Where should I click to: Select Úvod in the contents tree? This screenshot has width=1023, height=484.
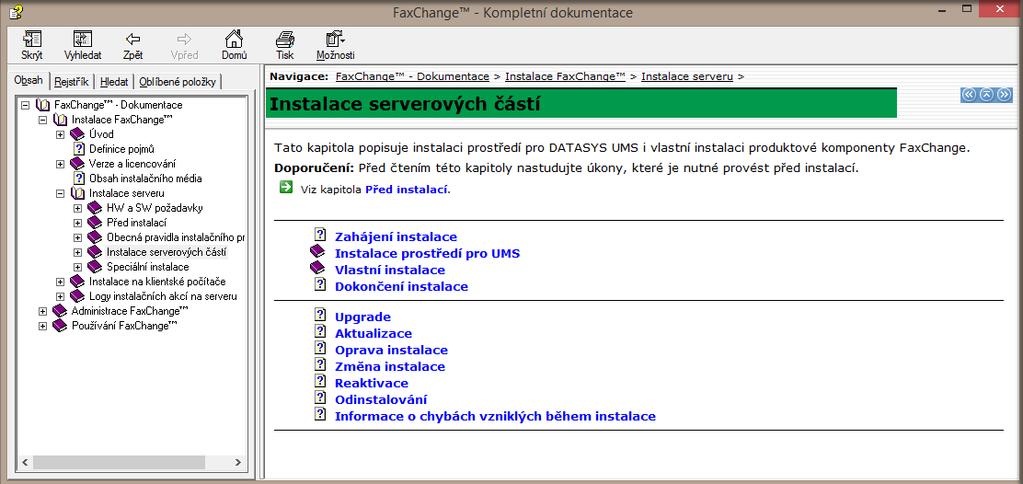101,134
